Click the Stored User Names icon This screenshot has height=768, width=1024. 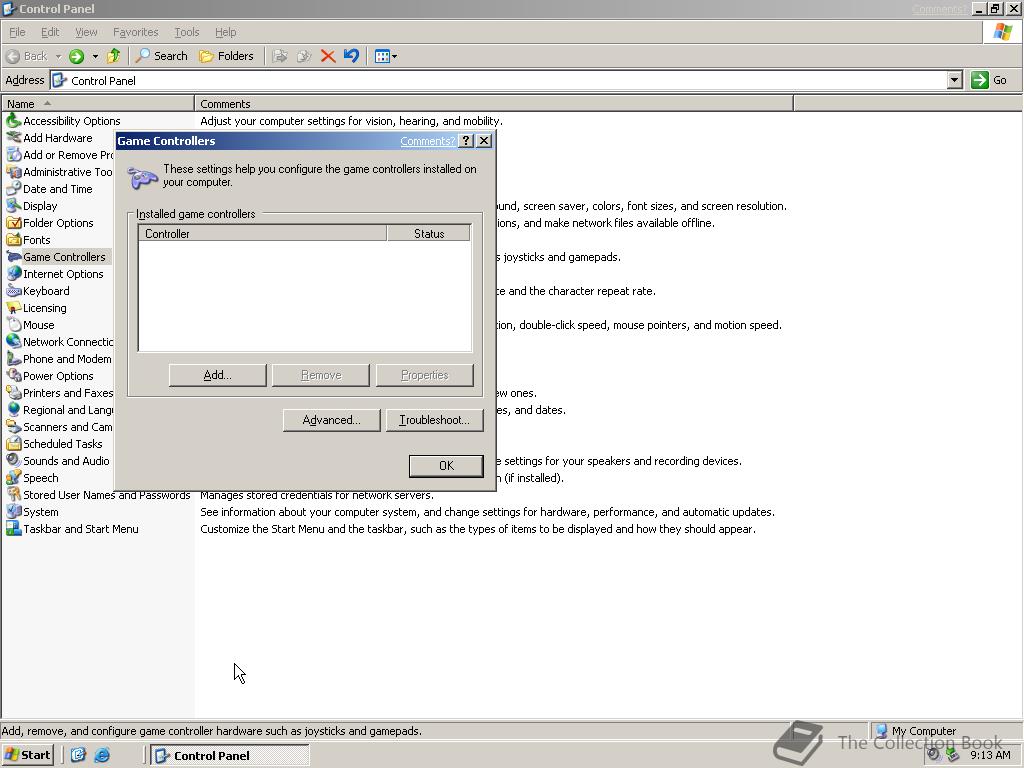point(13,494)
